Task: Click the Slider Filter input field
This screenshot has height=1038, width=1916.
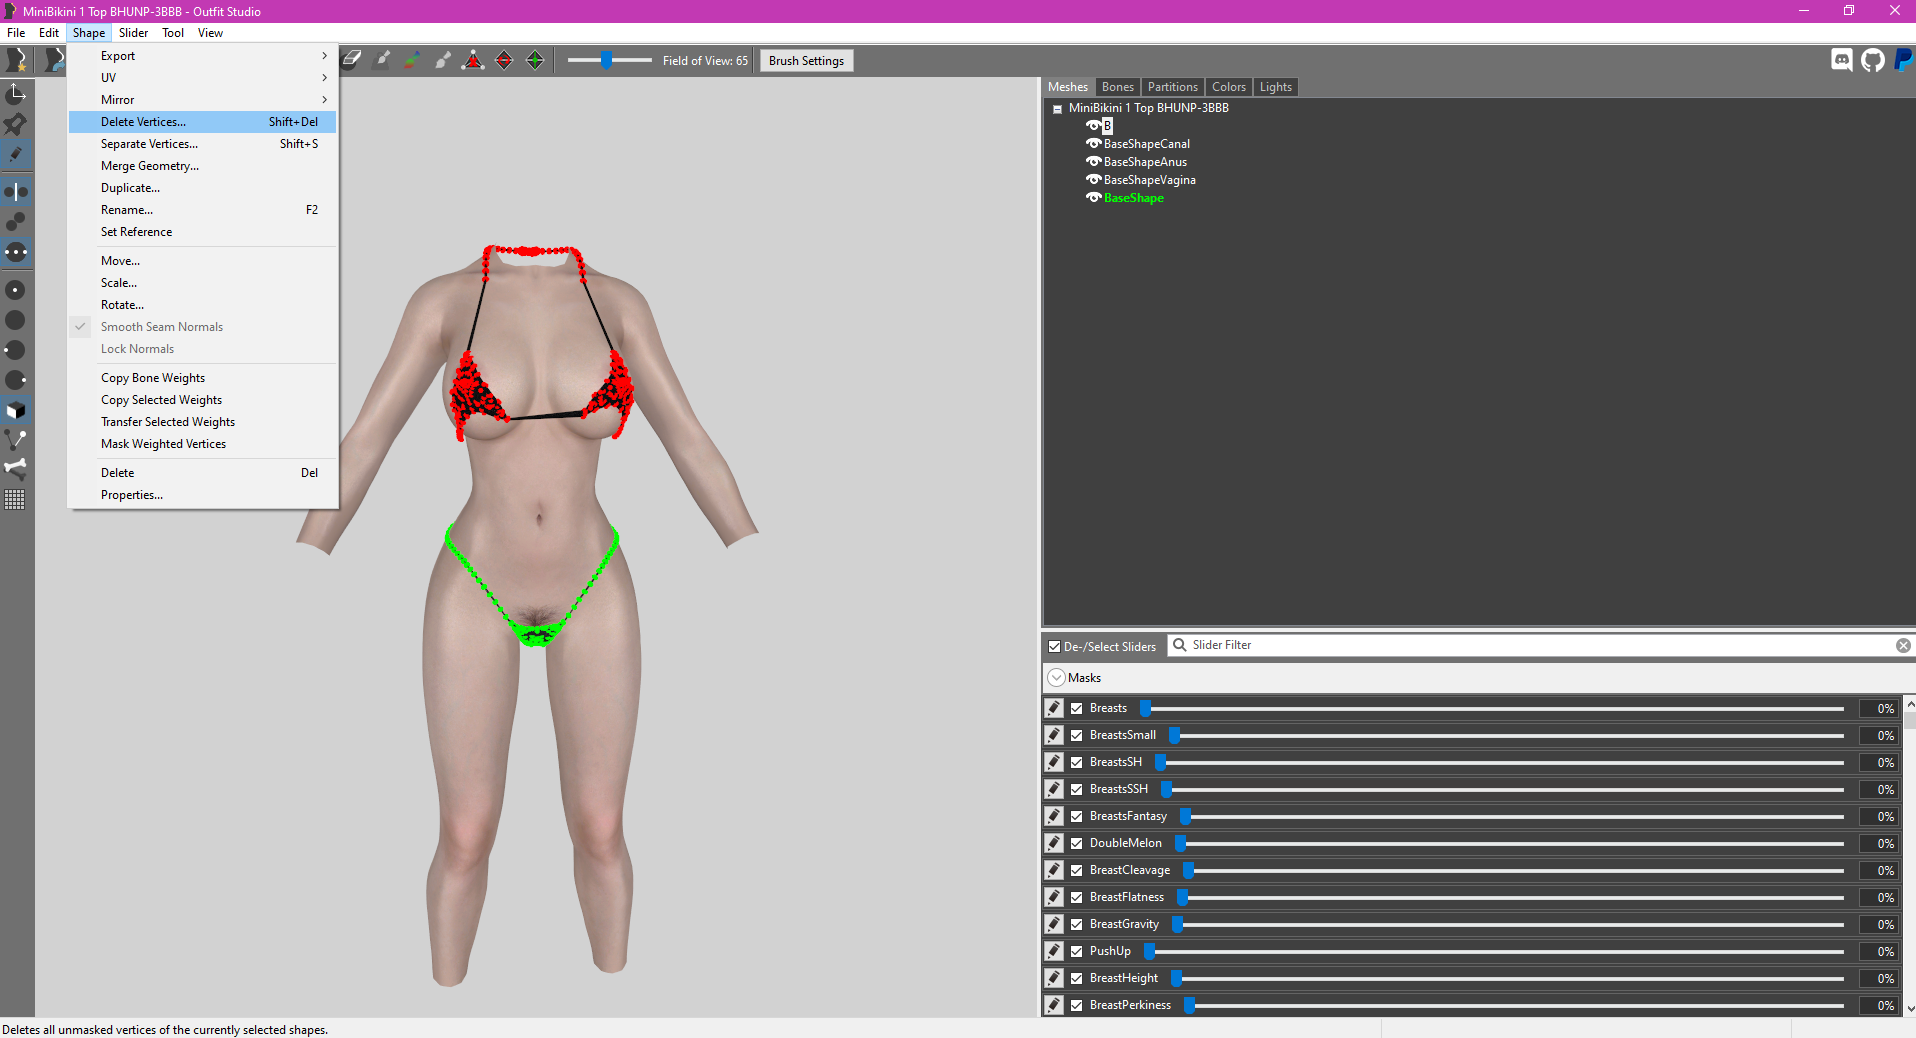Action: [x=1540, y=645]
